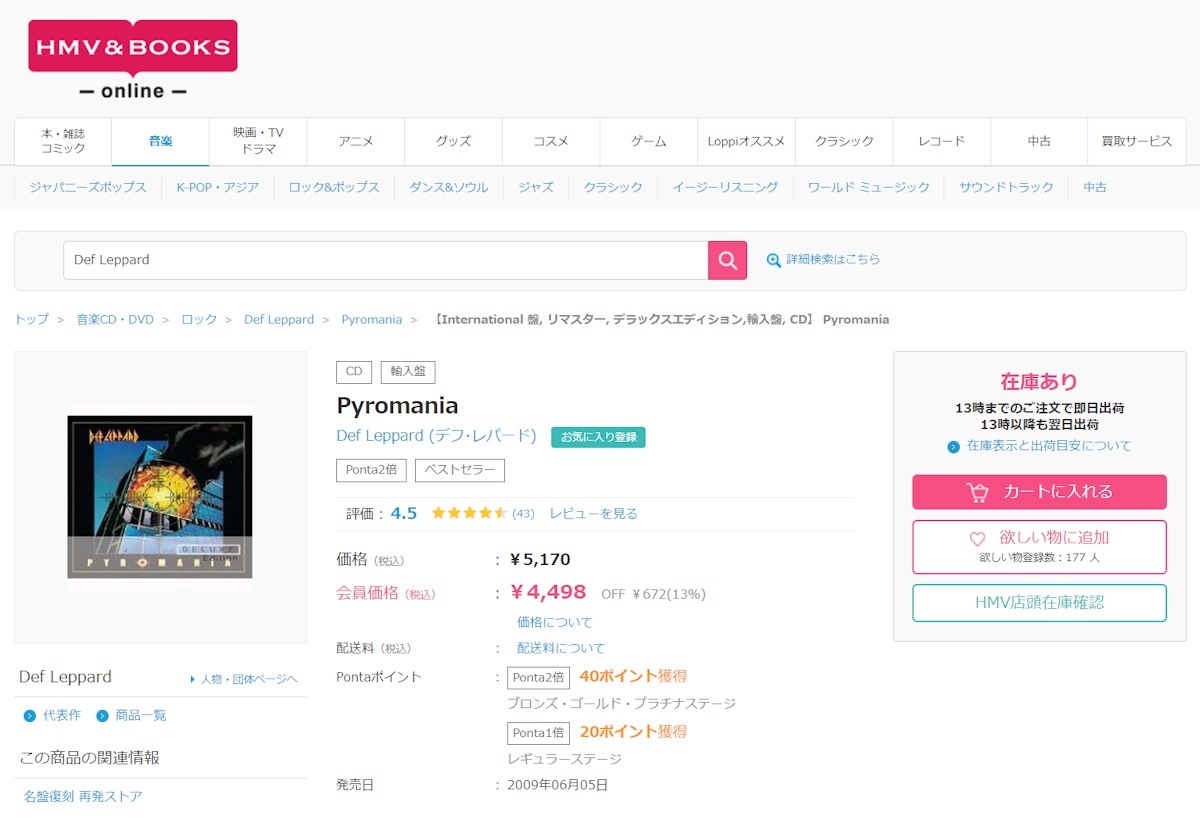Open the 本・雑誌コミック tab

click(63, 141)
